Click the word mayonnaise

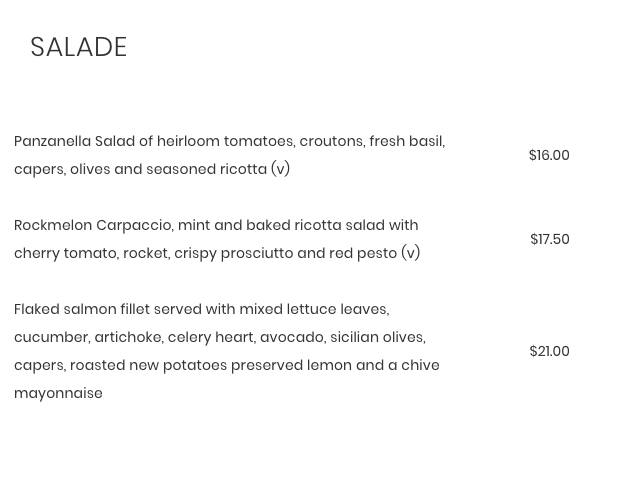[x=58, y=393]
